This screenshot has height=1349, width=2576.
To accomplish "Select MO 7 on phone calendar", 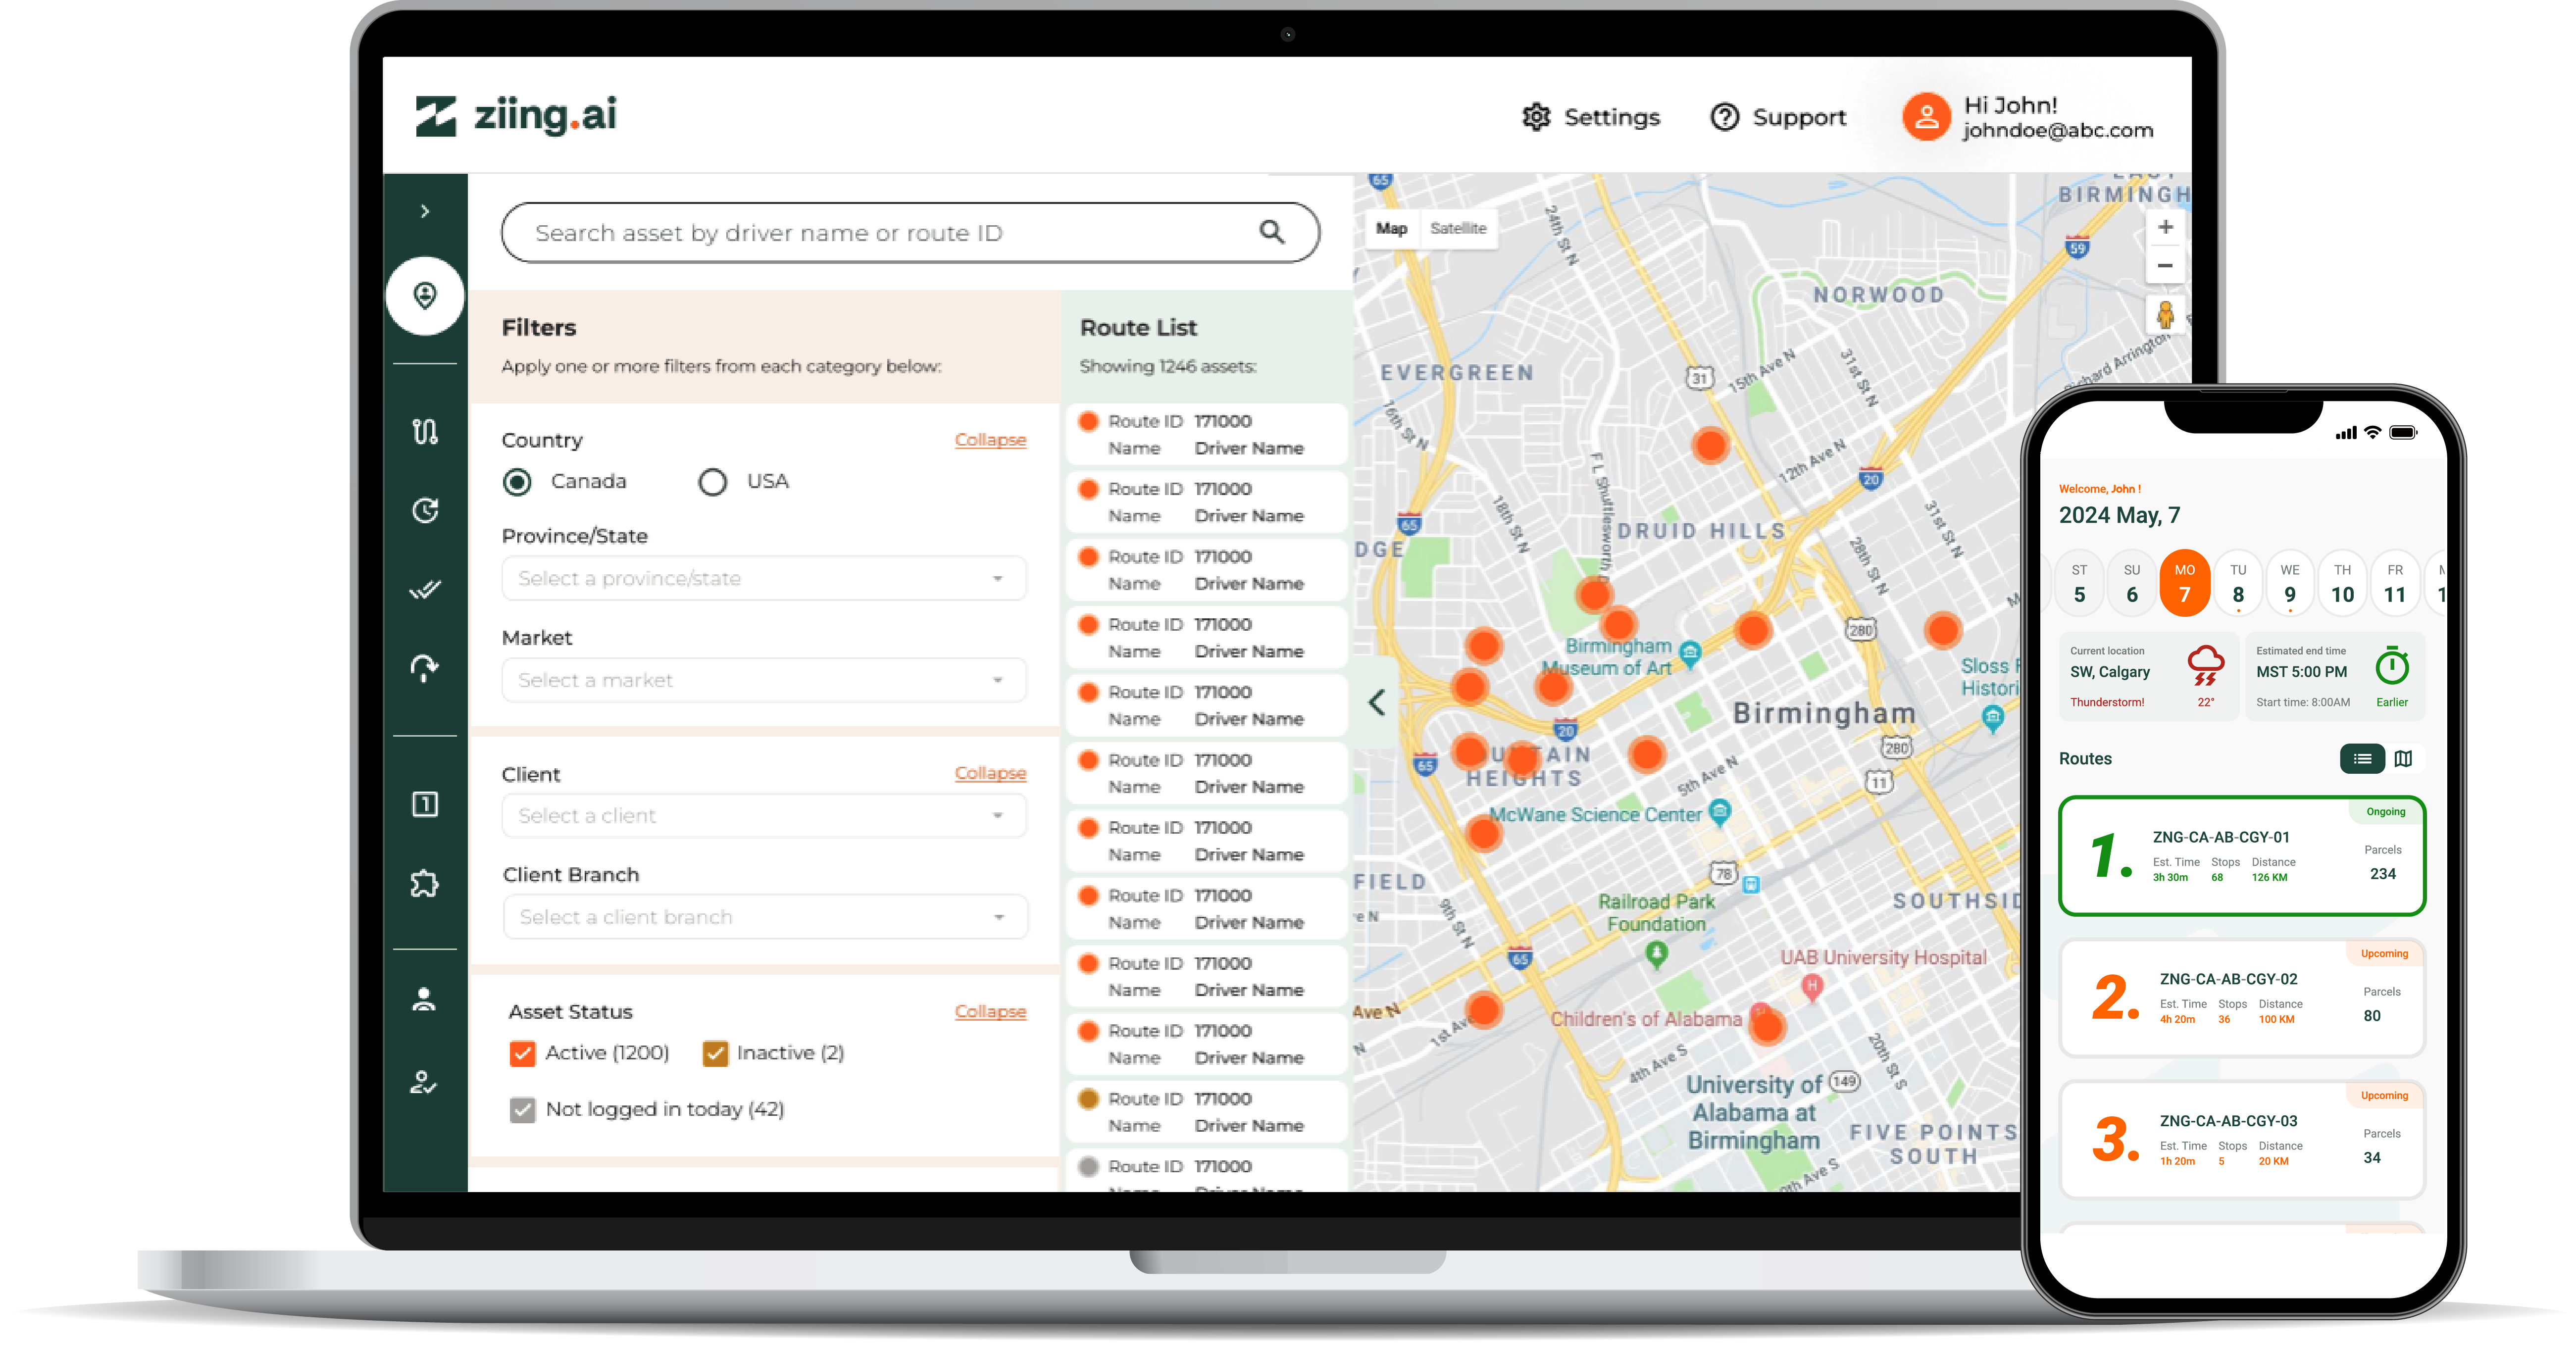I will (x=2184, y=583).
